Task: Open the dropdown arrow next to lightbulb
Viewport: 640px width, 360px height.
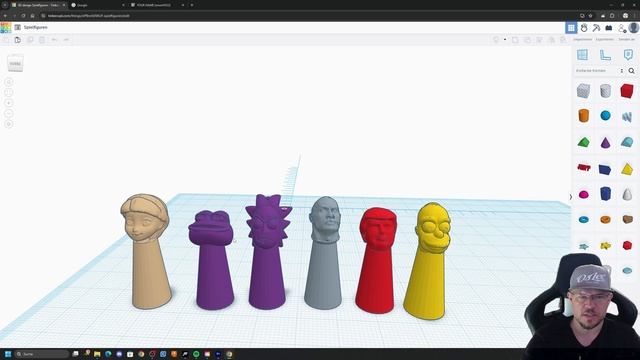Action: pos(505,40)
